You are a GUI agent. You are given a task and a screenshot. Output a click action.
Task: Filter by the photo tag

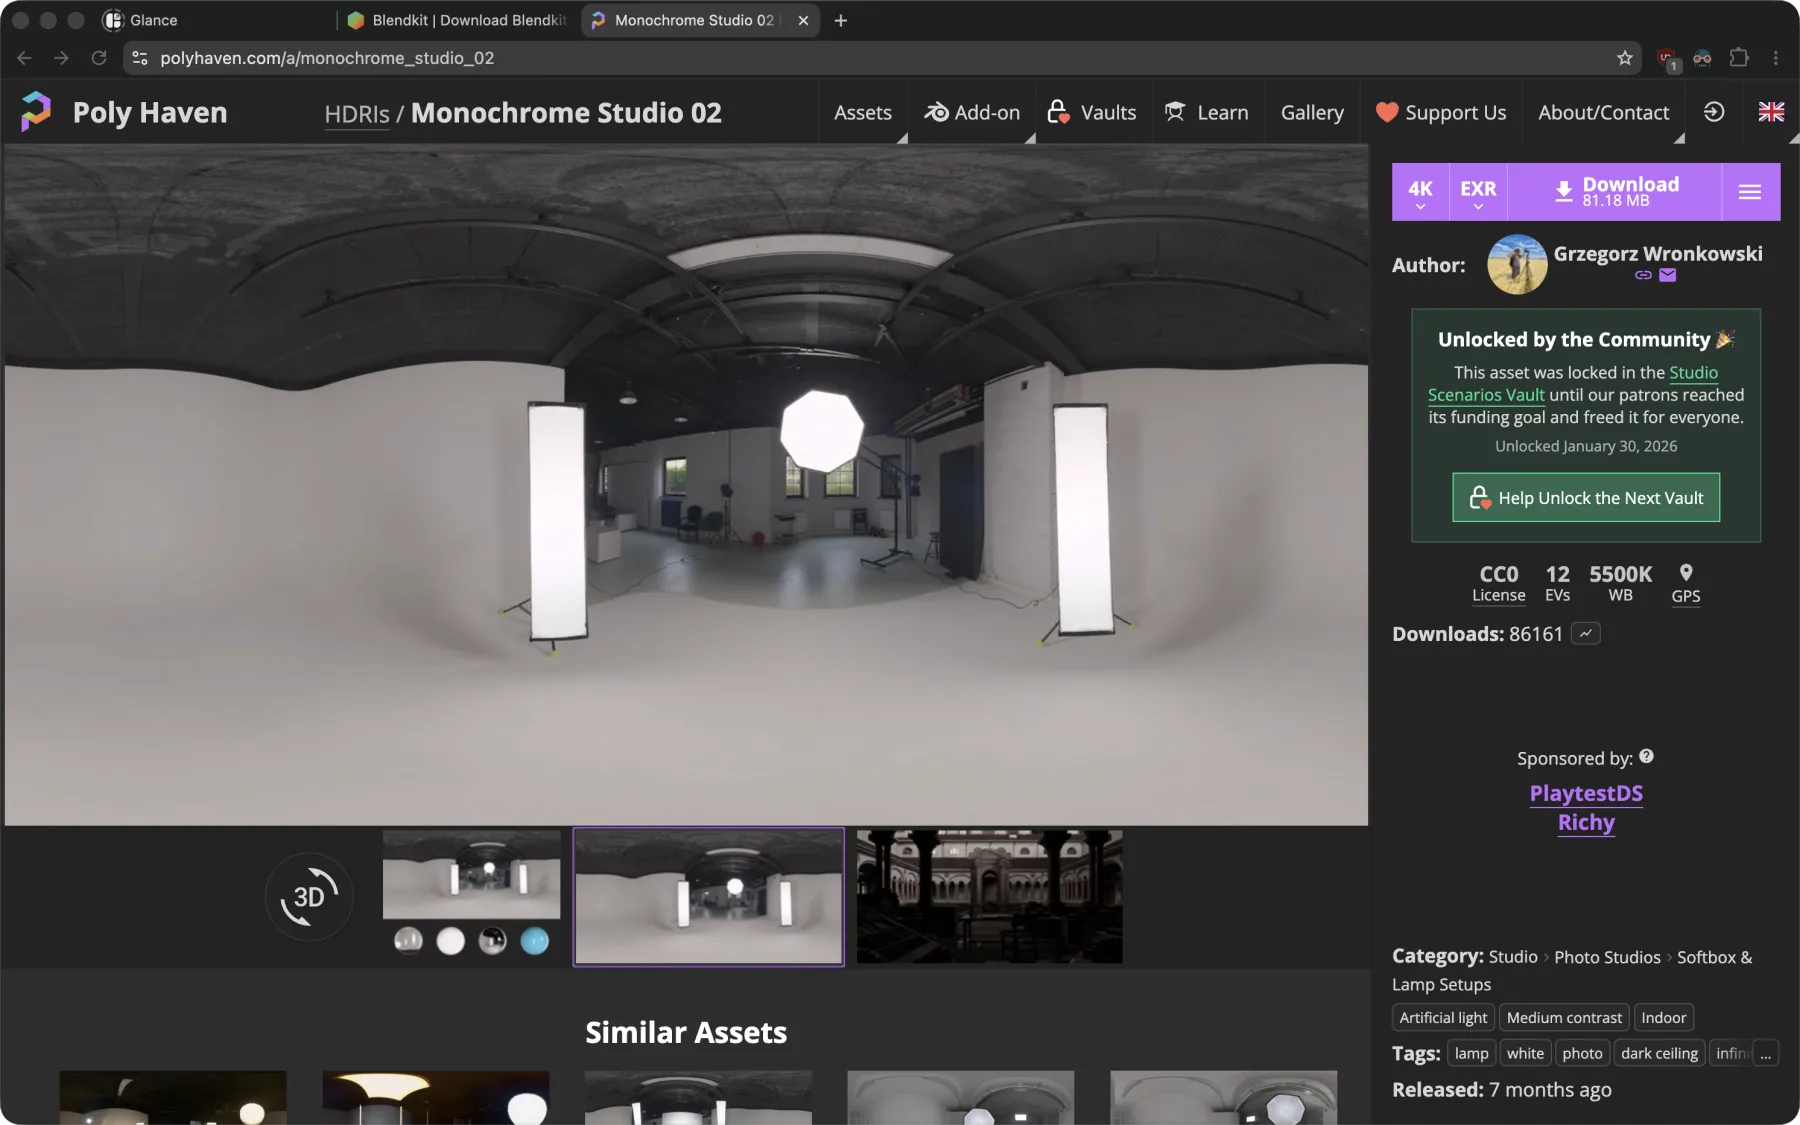[1582, 1054]
